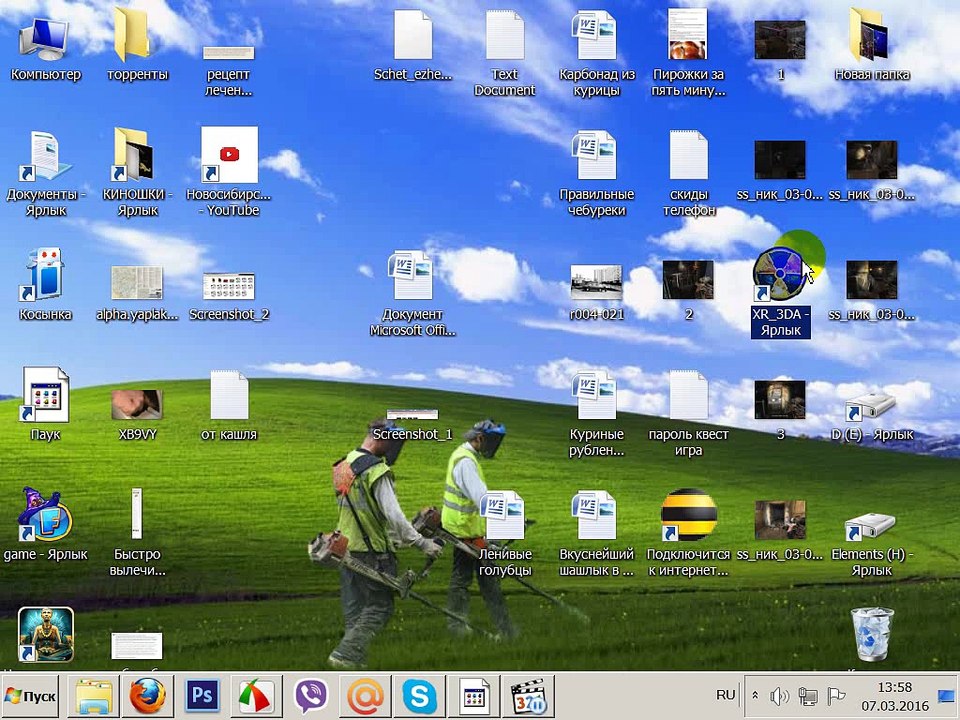Open Windows Explorer from the taskbar
The width and height of the screenshot is (960, 720).
tap(93, 696)
